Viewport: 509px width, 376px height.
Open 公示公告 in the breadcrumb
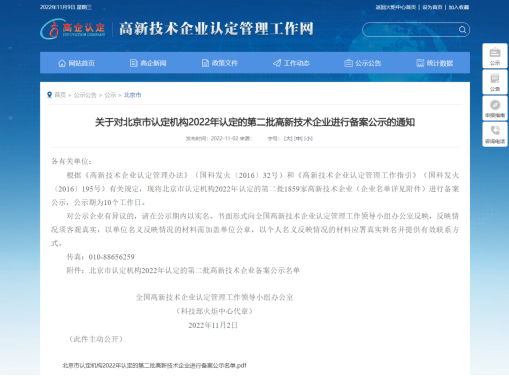click(85, 95)
